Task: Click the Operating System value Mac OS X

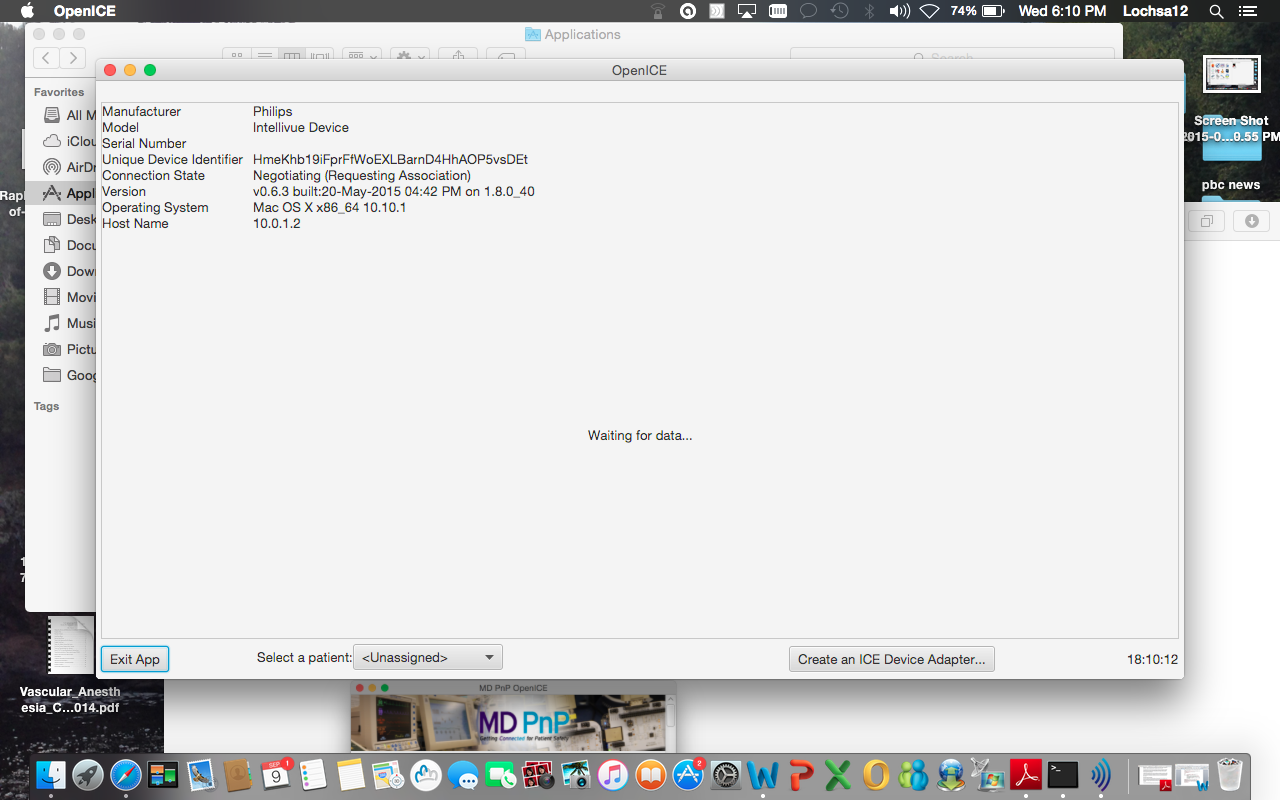Action: [x=329, y=207]
